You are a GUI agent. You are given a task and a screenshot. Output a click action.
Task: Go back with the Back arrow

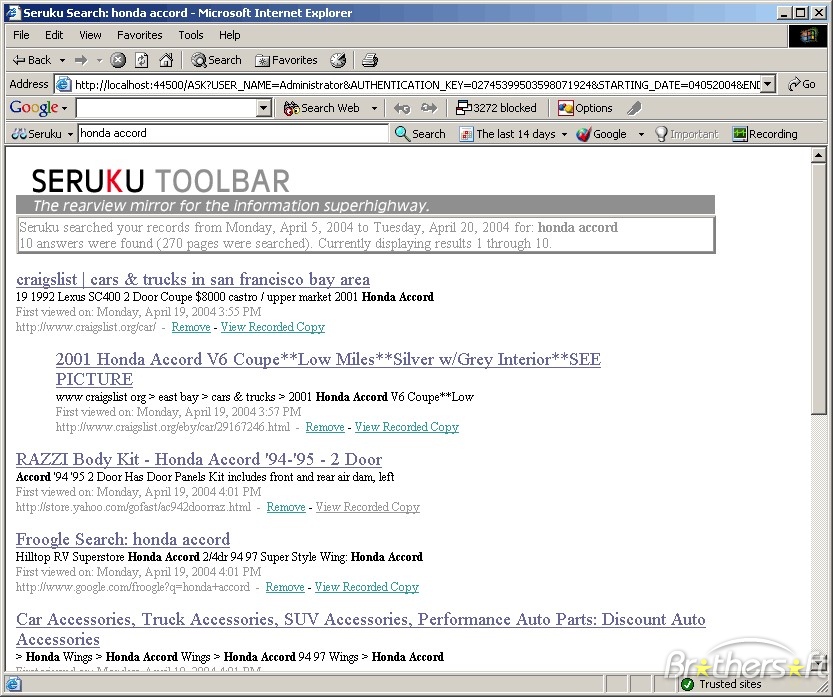point(32,60)
